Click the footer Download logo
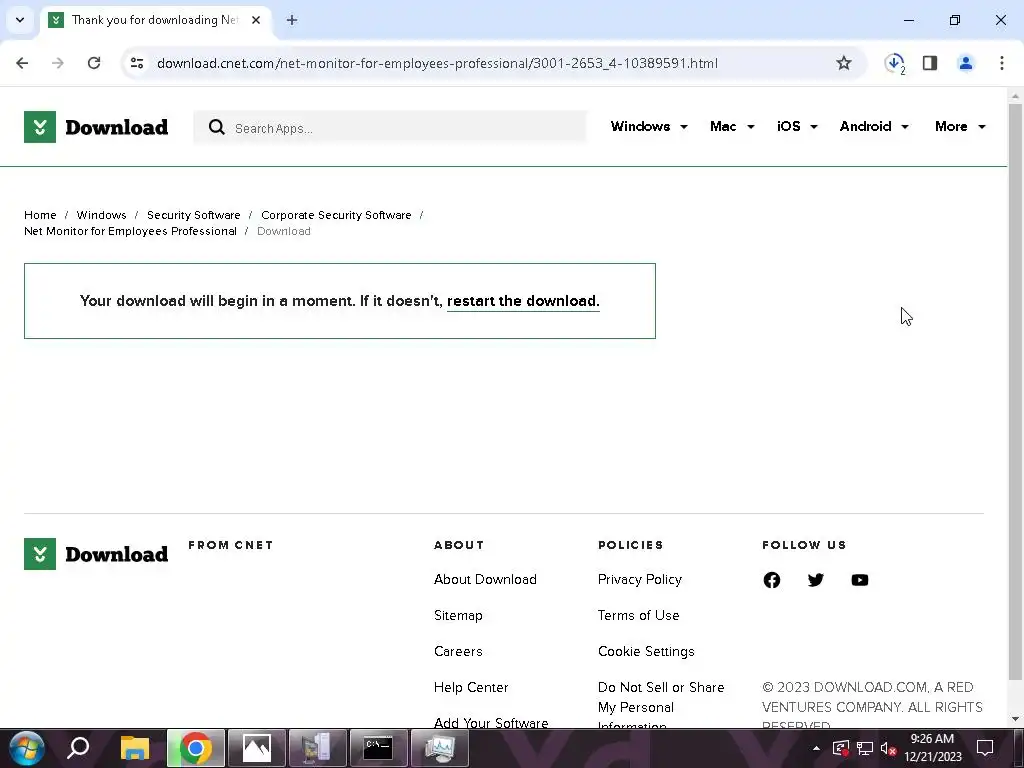 [x=96, y=554]
